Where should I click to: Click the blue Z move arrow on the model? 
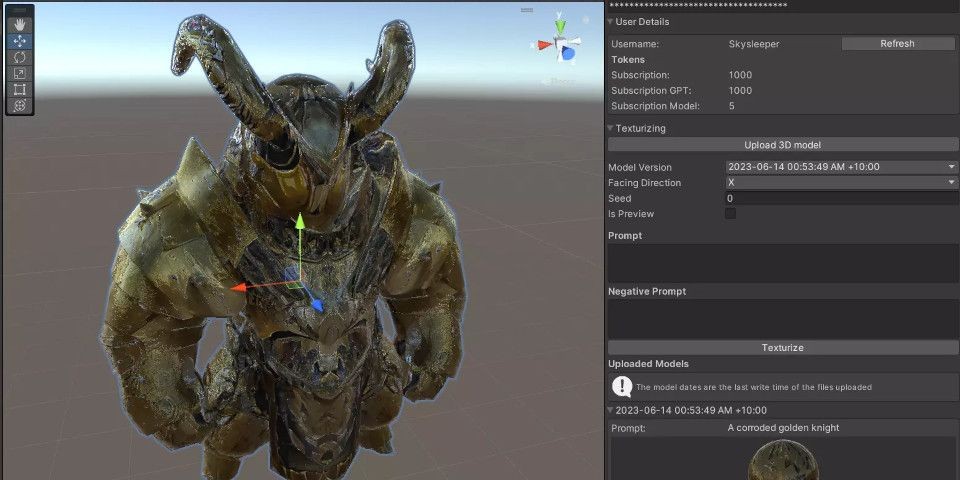point(317,304)
